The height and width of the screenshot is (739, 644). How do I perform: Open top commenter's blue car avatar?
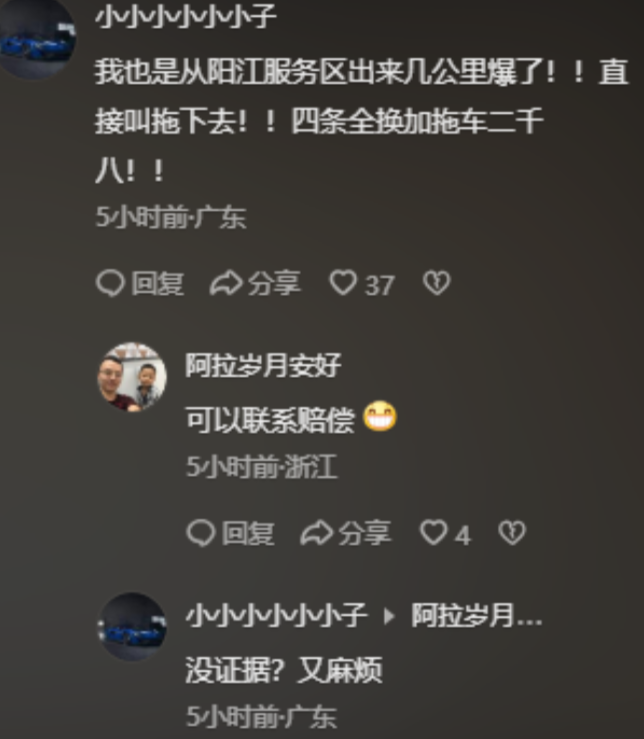37,39
